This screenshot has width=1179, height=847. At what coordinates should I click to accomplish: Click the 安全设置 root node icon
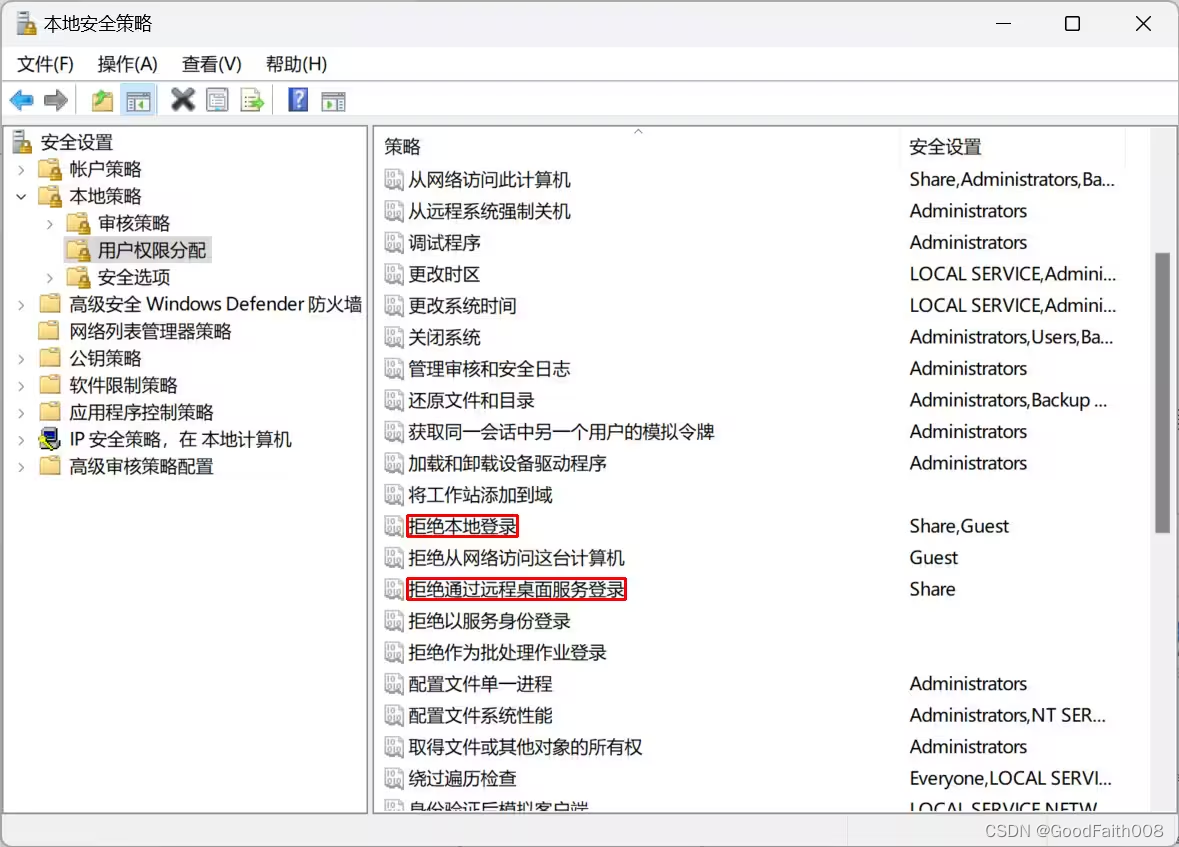(x=23, y=142)
